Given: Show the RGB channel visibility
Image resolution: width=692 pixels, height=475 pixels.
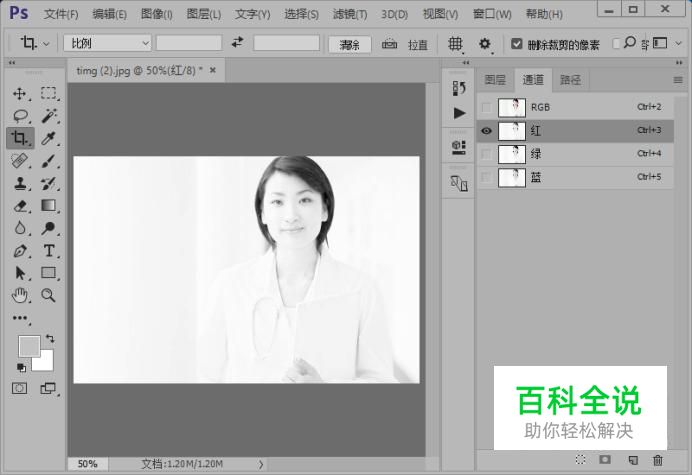Looking at the screenshot, I should [486, 107].
